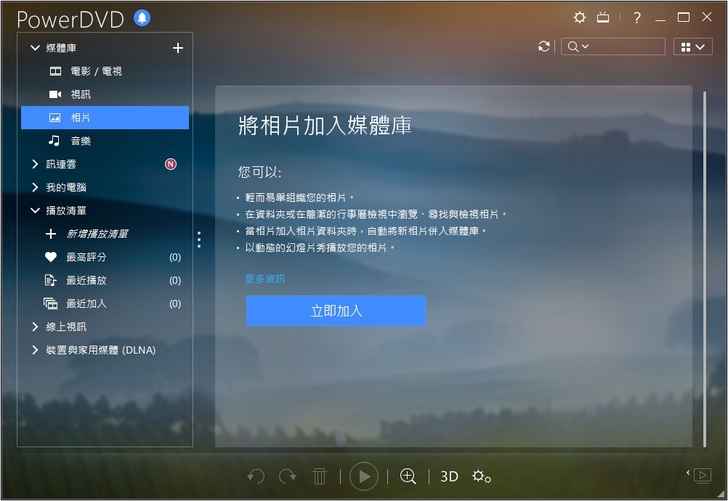Click the PowerDVD logo text
The height and width of the screenshot is (501, 728).
[70, 20]
